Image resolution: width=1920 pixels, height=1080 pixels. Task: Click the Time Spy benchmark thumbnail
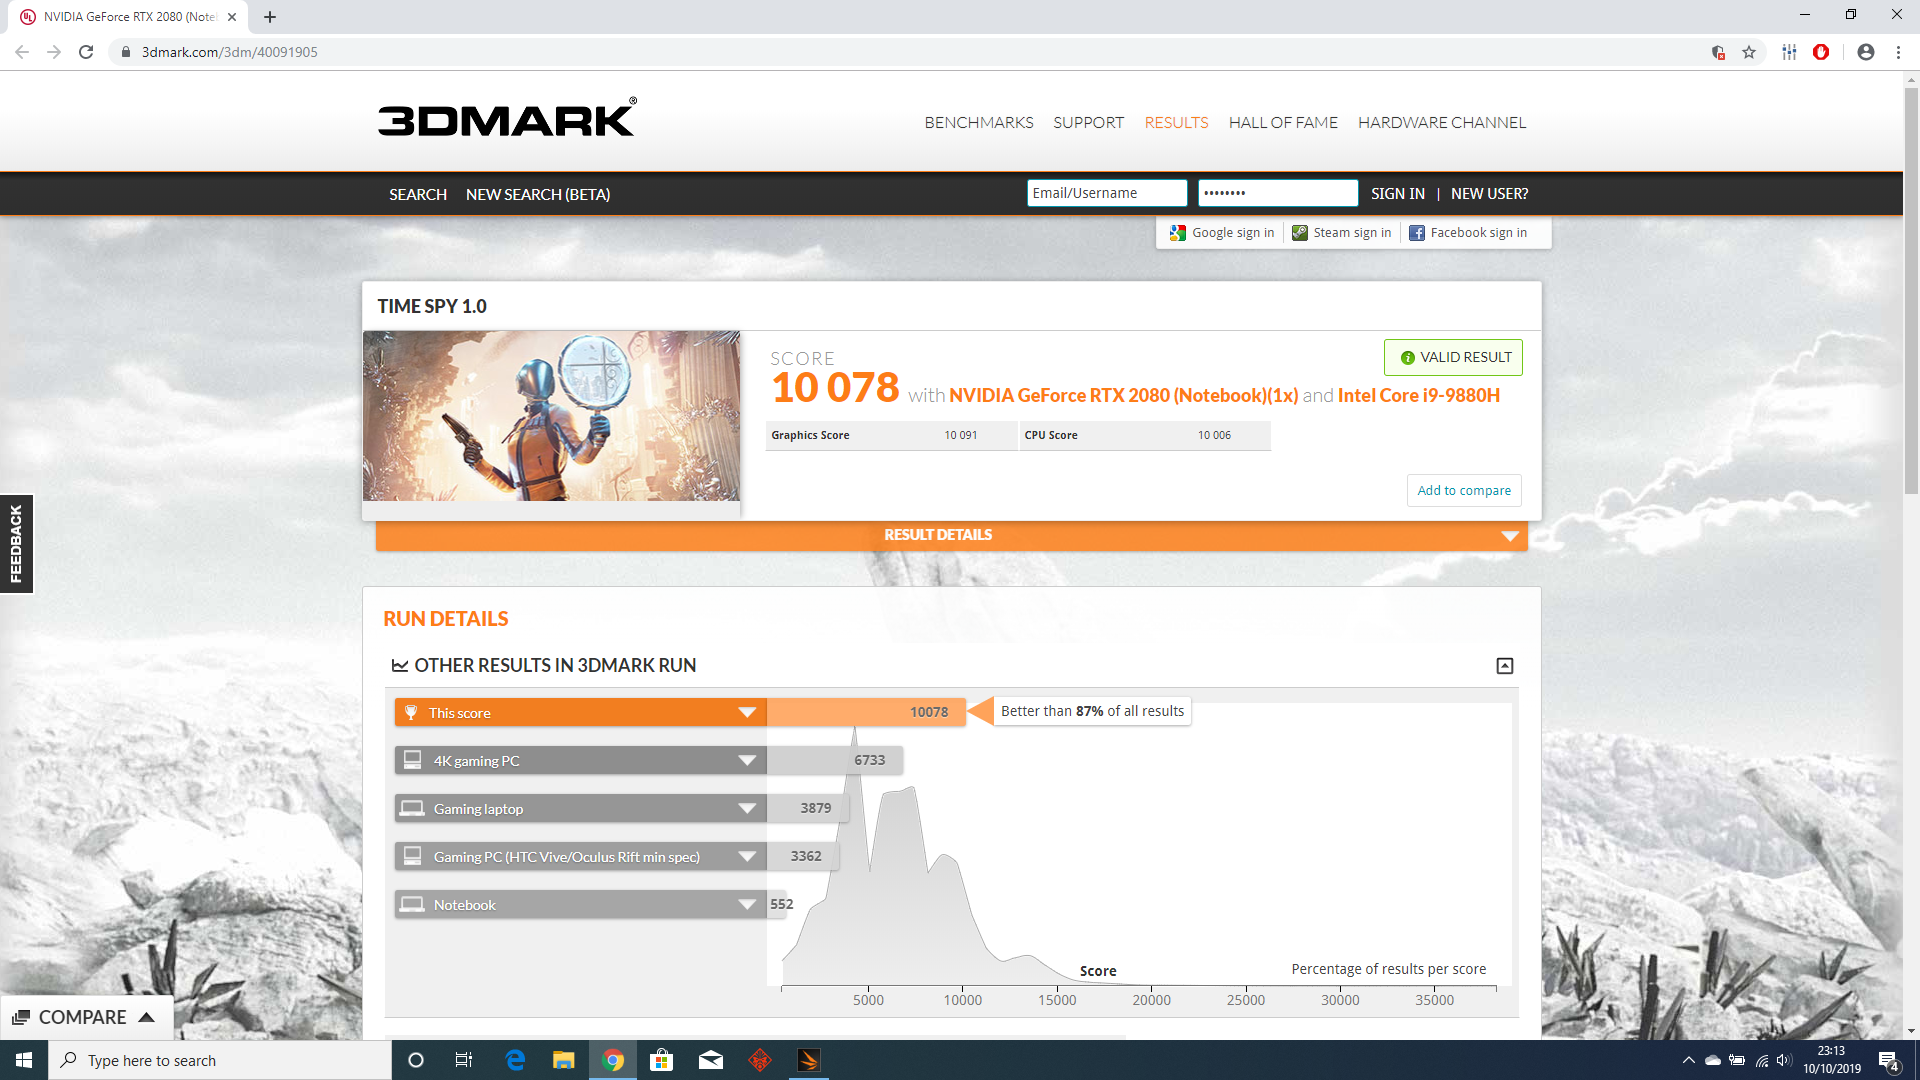pos(551,416)
